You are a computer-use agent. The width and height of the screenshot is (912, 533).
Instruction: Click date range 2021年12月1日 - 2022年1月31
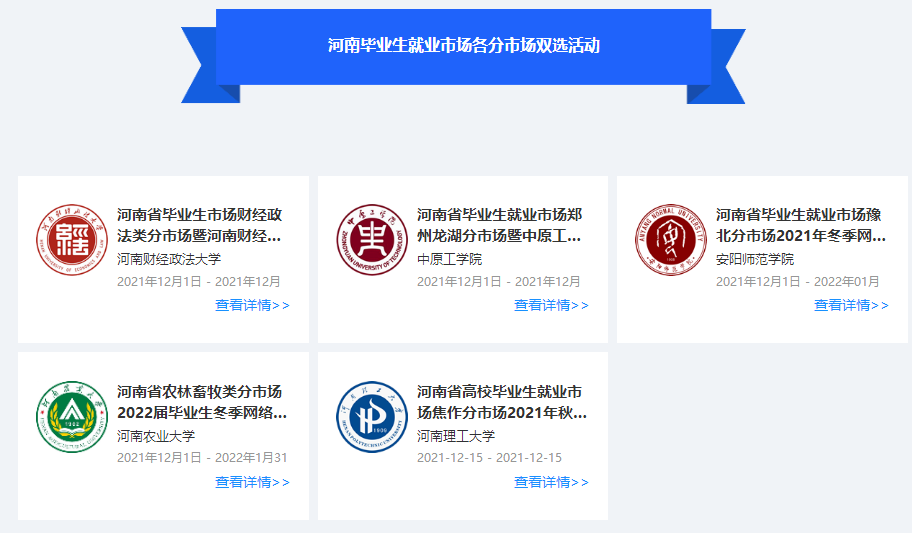[x=202, y=458]
